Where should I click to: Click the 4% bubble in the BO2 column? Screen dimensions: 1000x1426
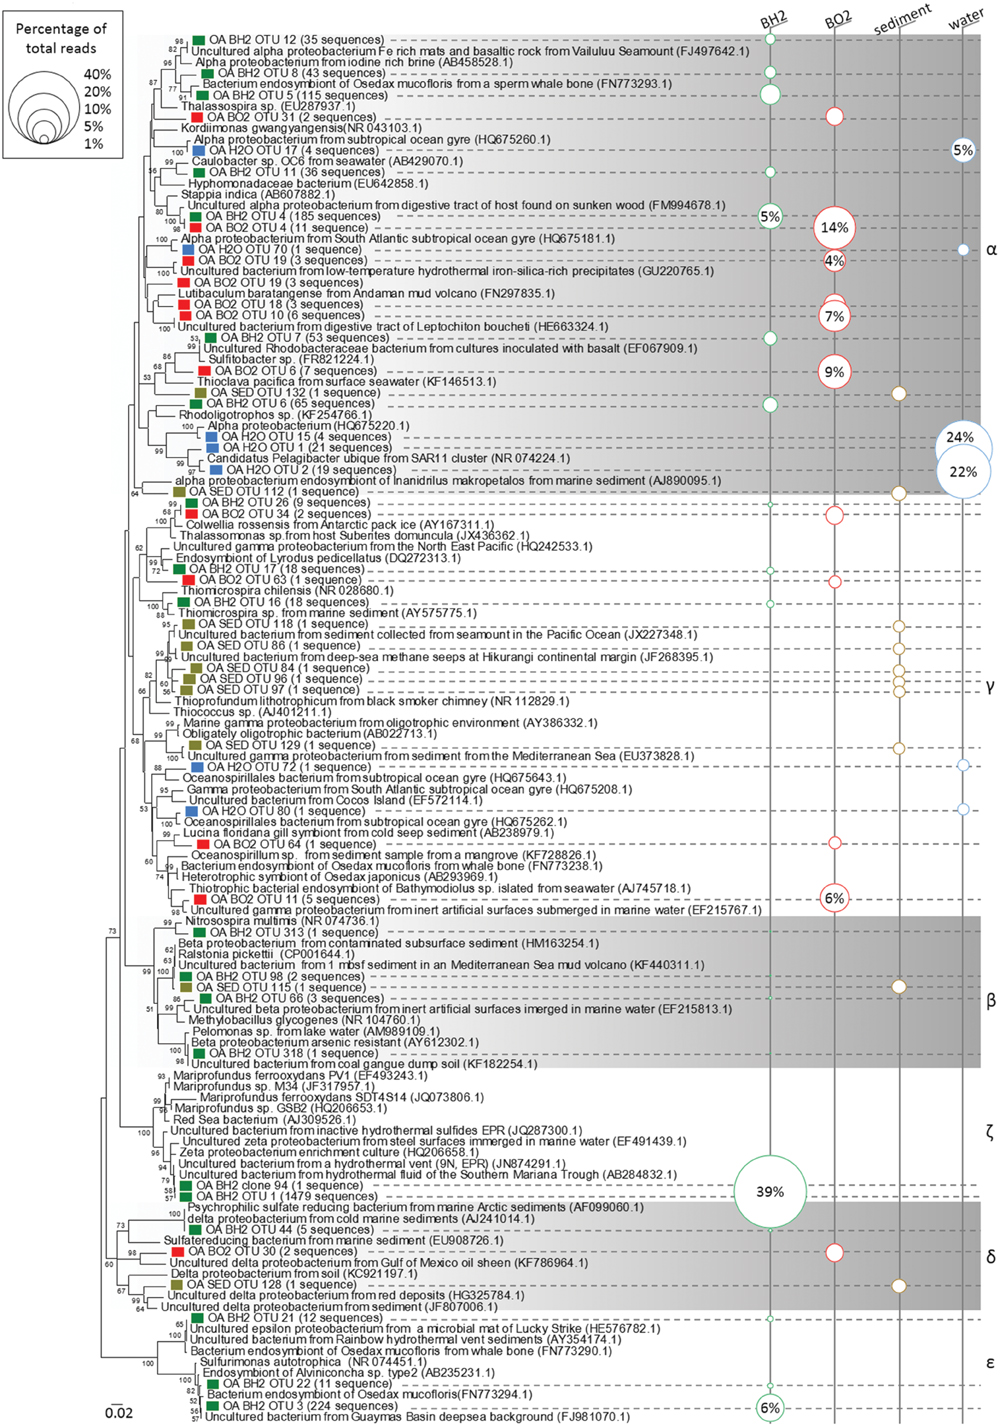[x=834, y=261]
